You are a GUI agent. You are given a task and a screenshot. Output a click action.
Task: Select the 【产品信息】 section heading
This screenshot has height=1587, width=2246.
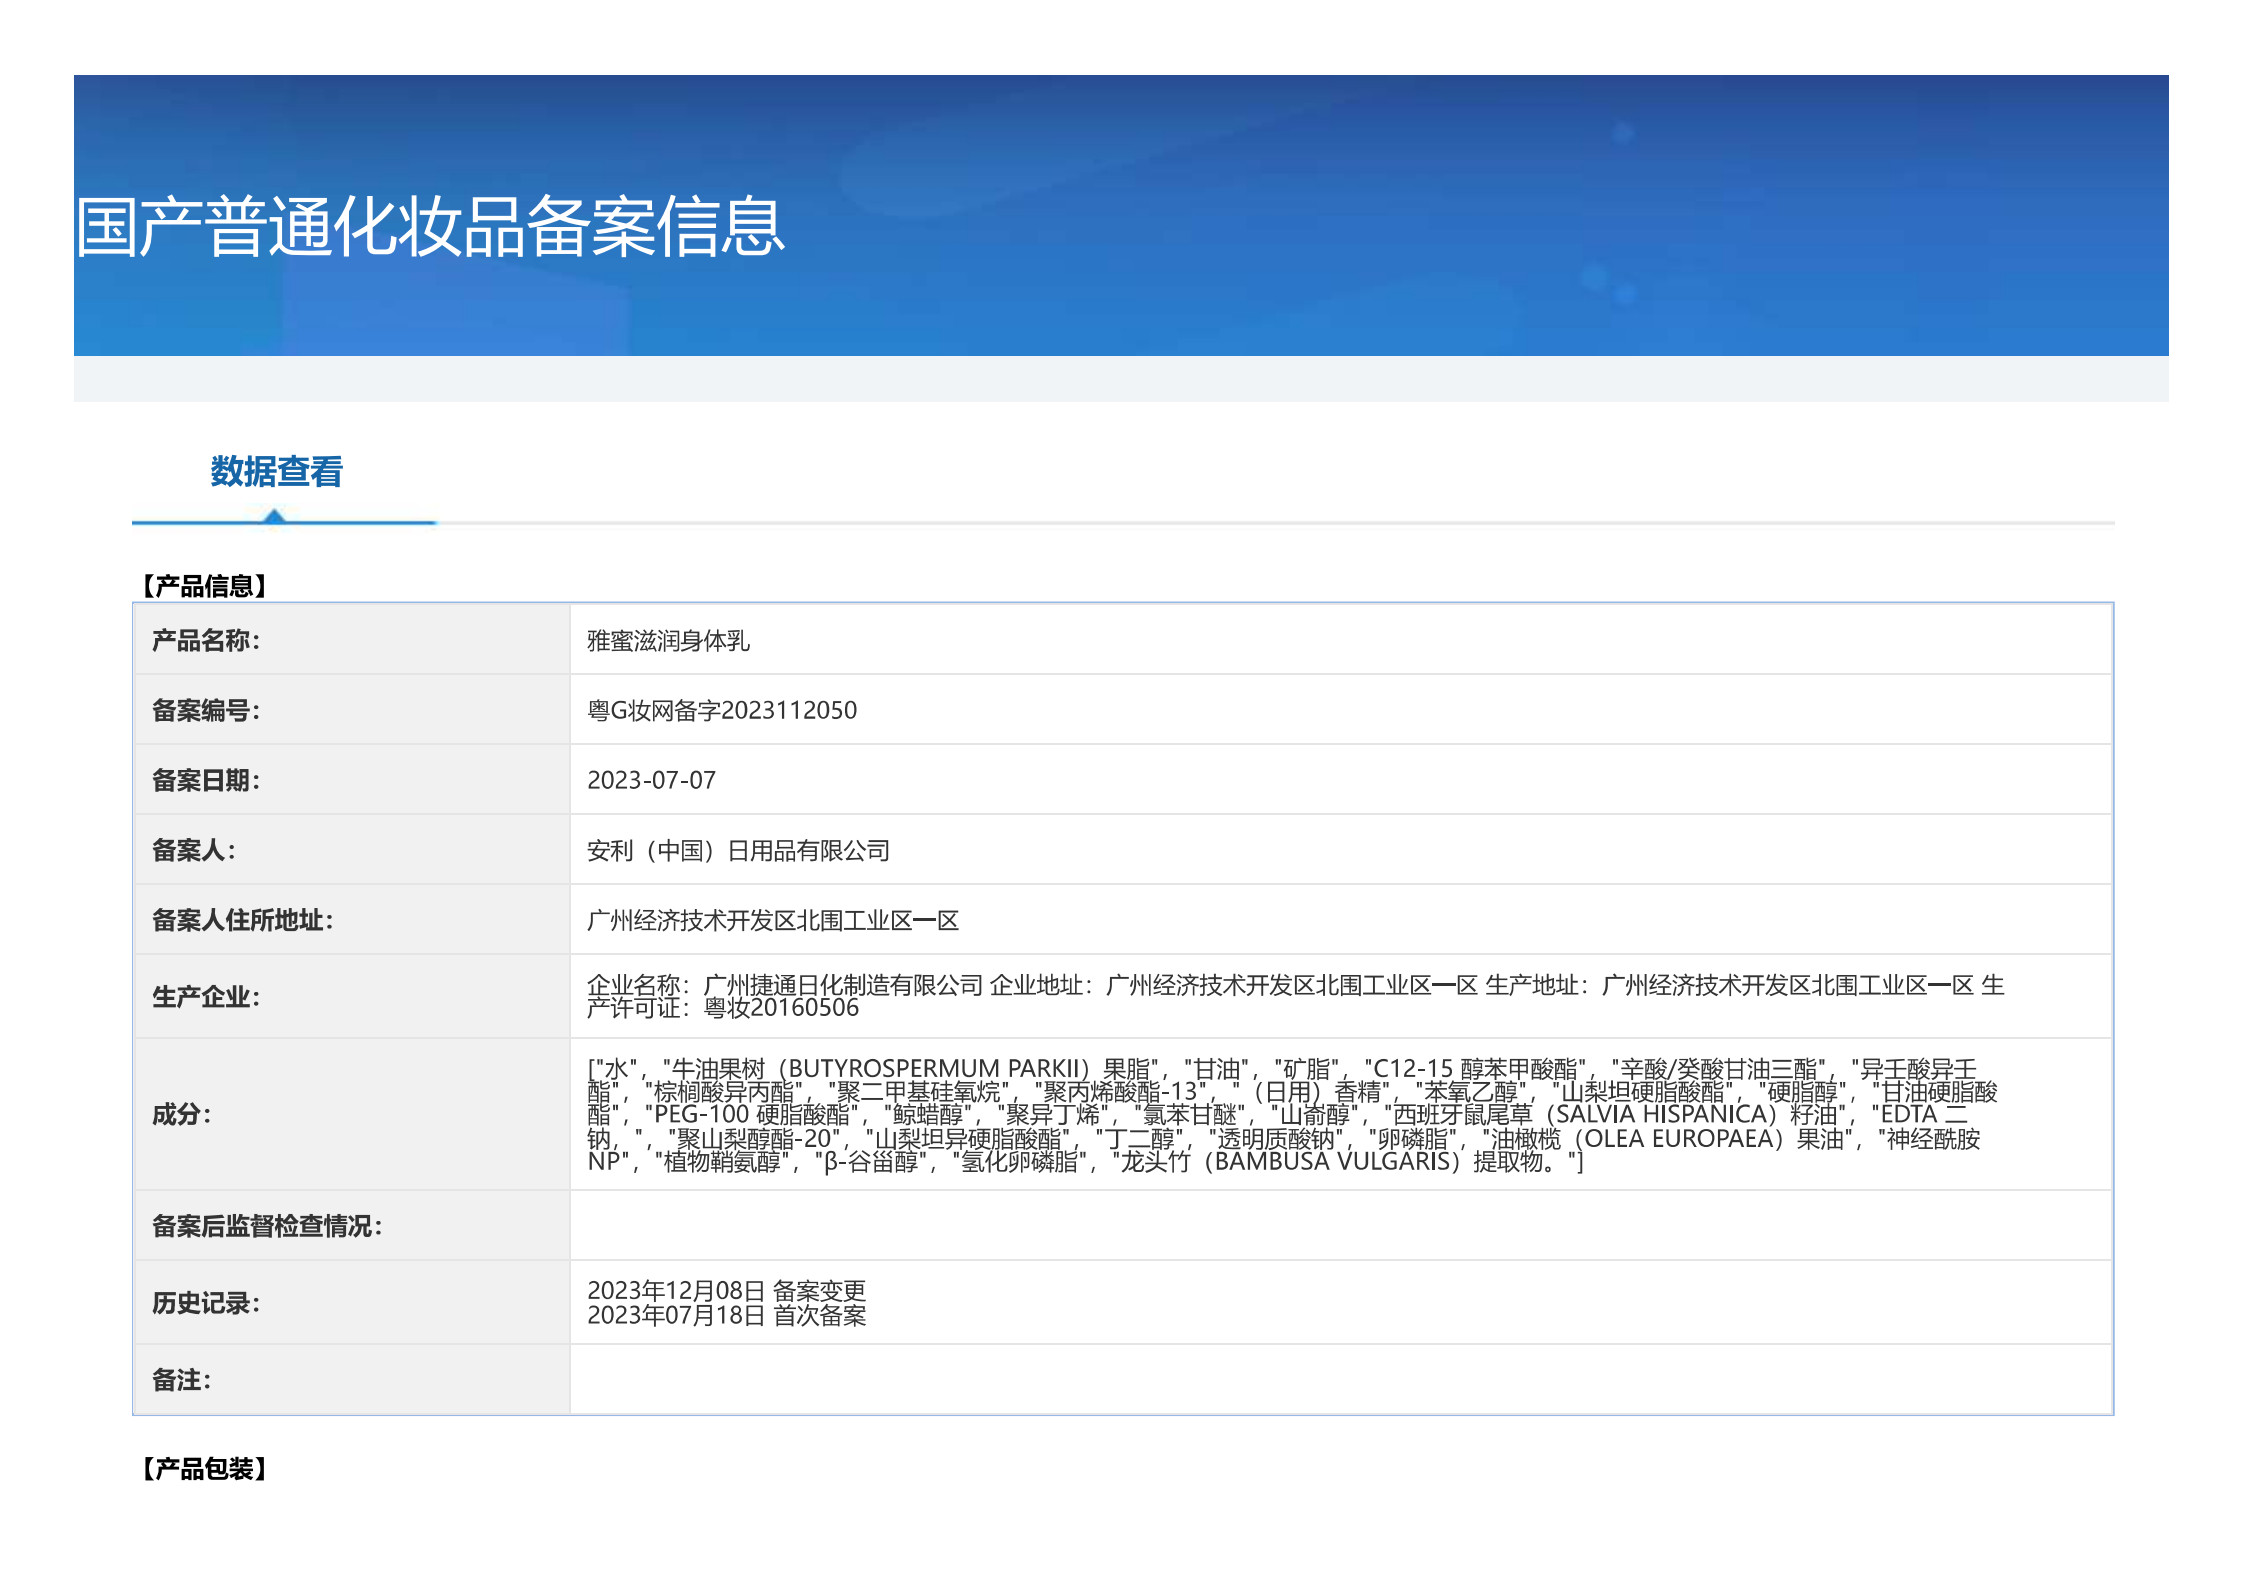(203, 586)
